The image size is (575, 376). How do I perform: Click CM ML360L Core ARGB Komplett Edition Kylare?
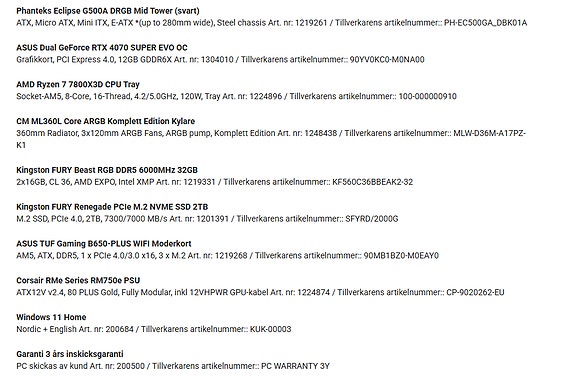click(x=106, y=121)
